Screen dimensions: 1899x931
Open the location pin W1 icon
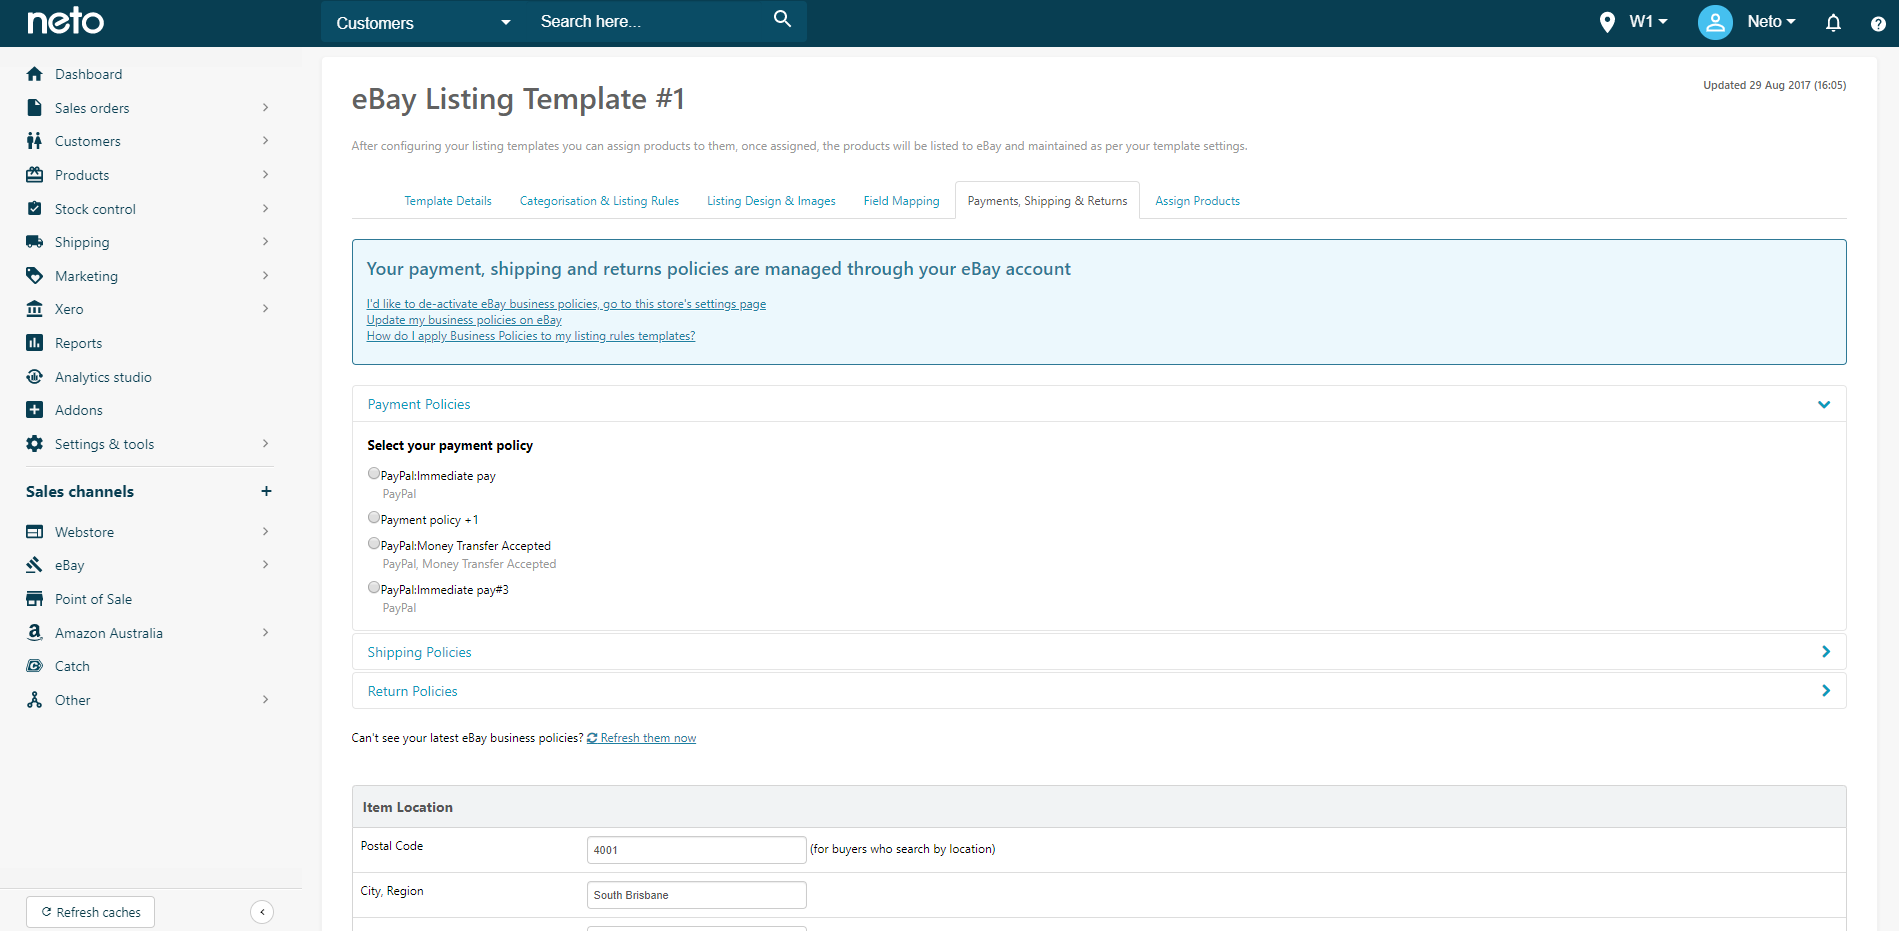pyautogui.click(x=1607, y=22)
